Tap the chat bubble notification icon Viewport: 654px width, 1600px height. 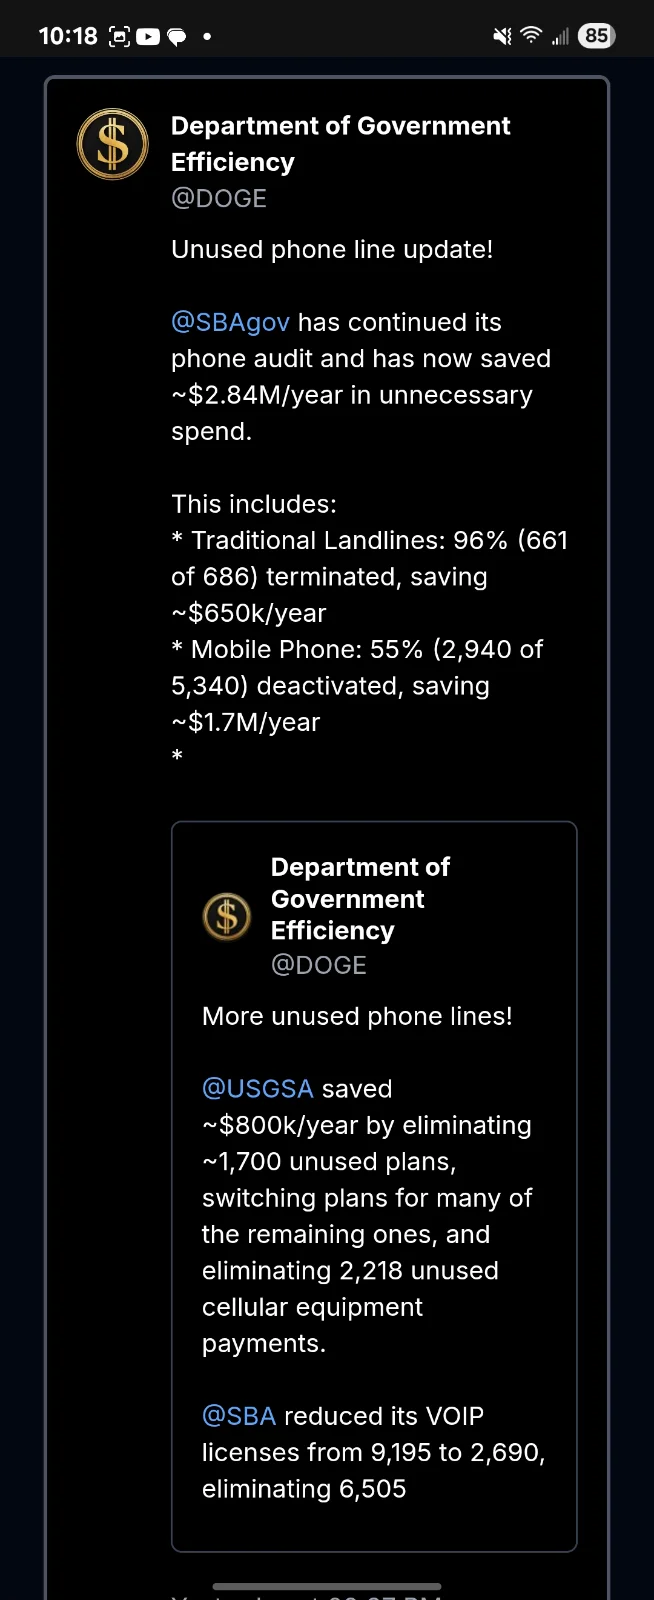(177, 35)
